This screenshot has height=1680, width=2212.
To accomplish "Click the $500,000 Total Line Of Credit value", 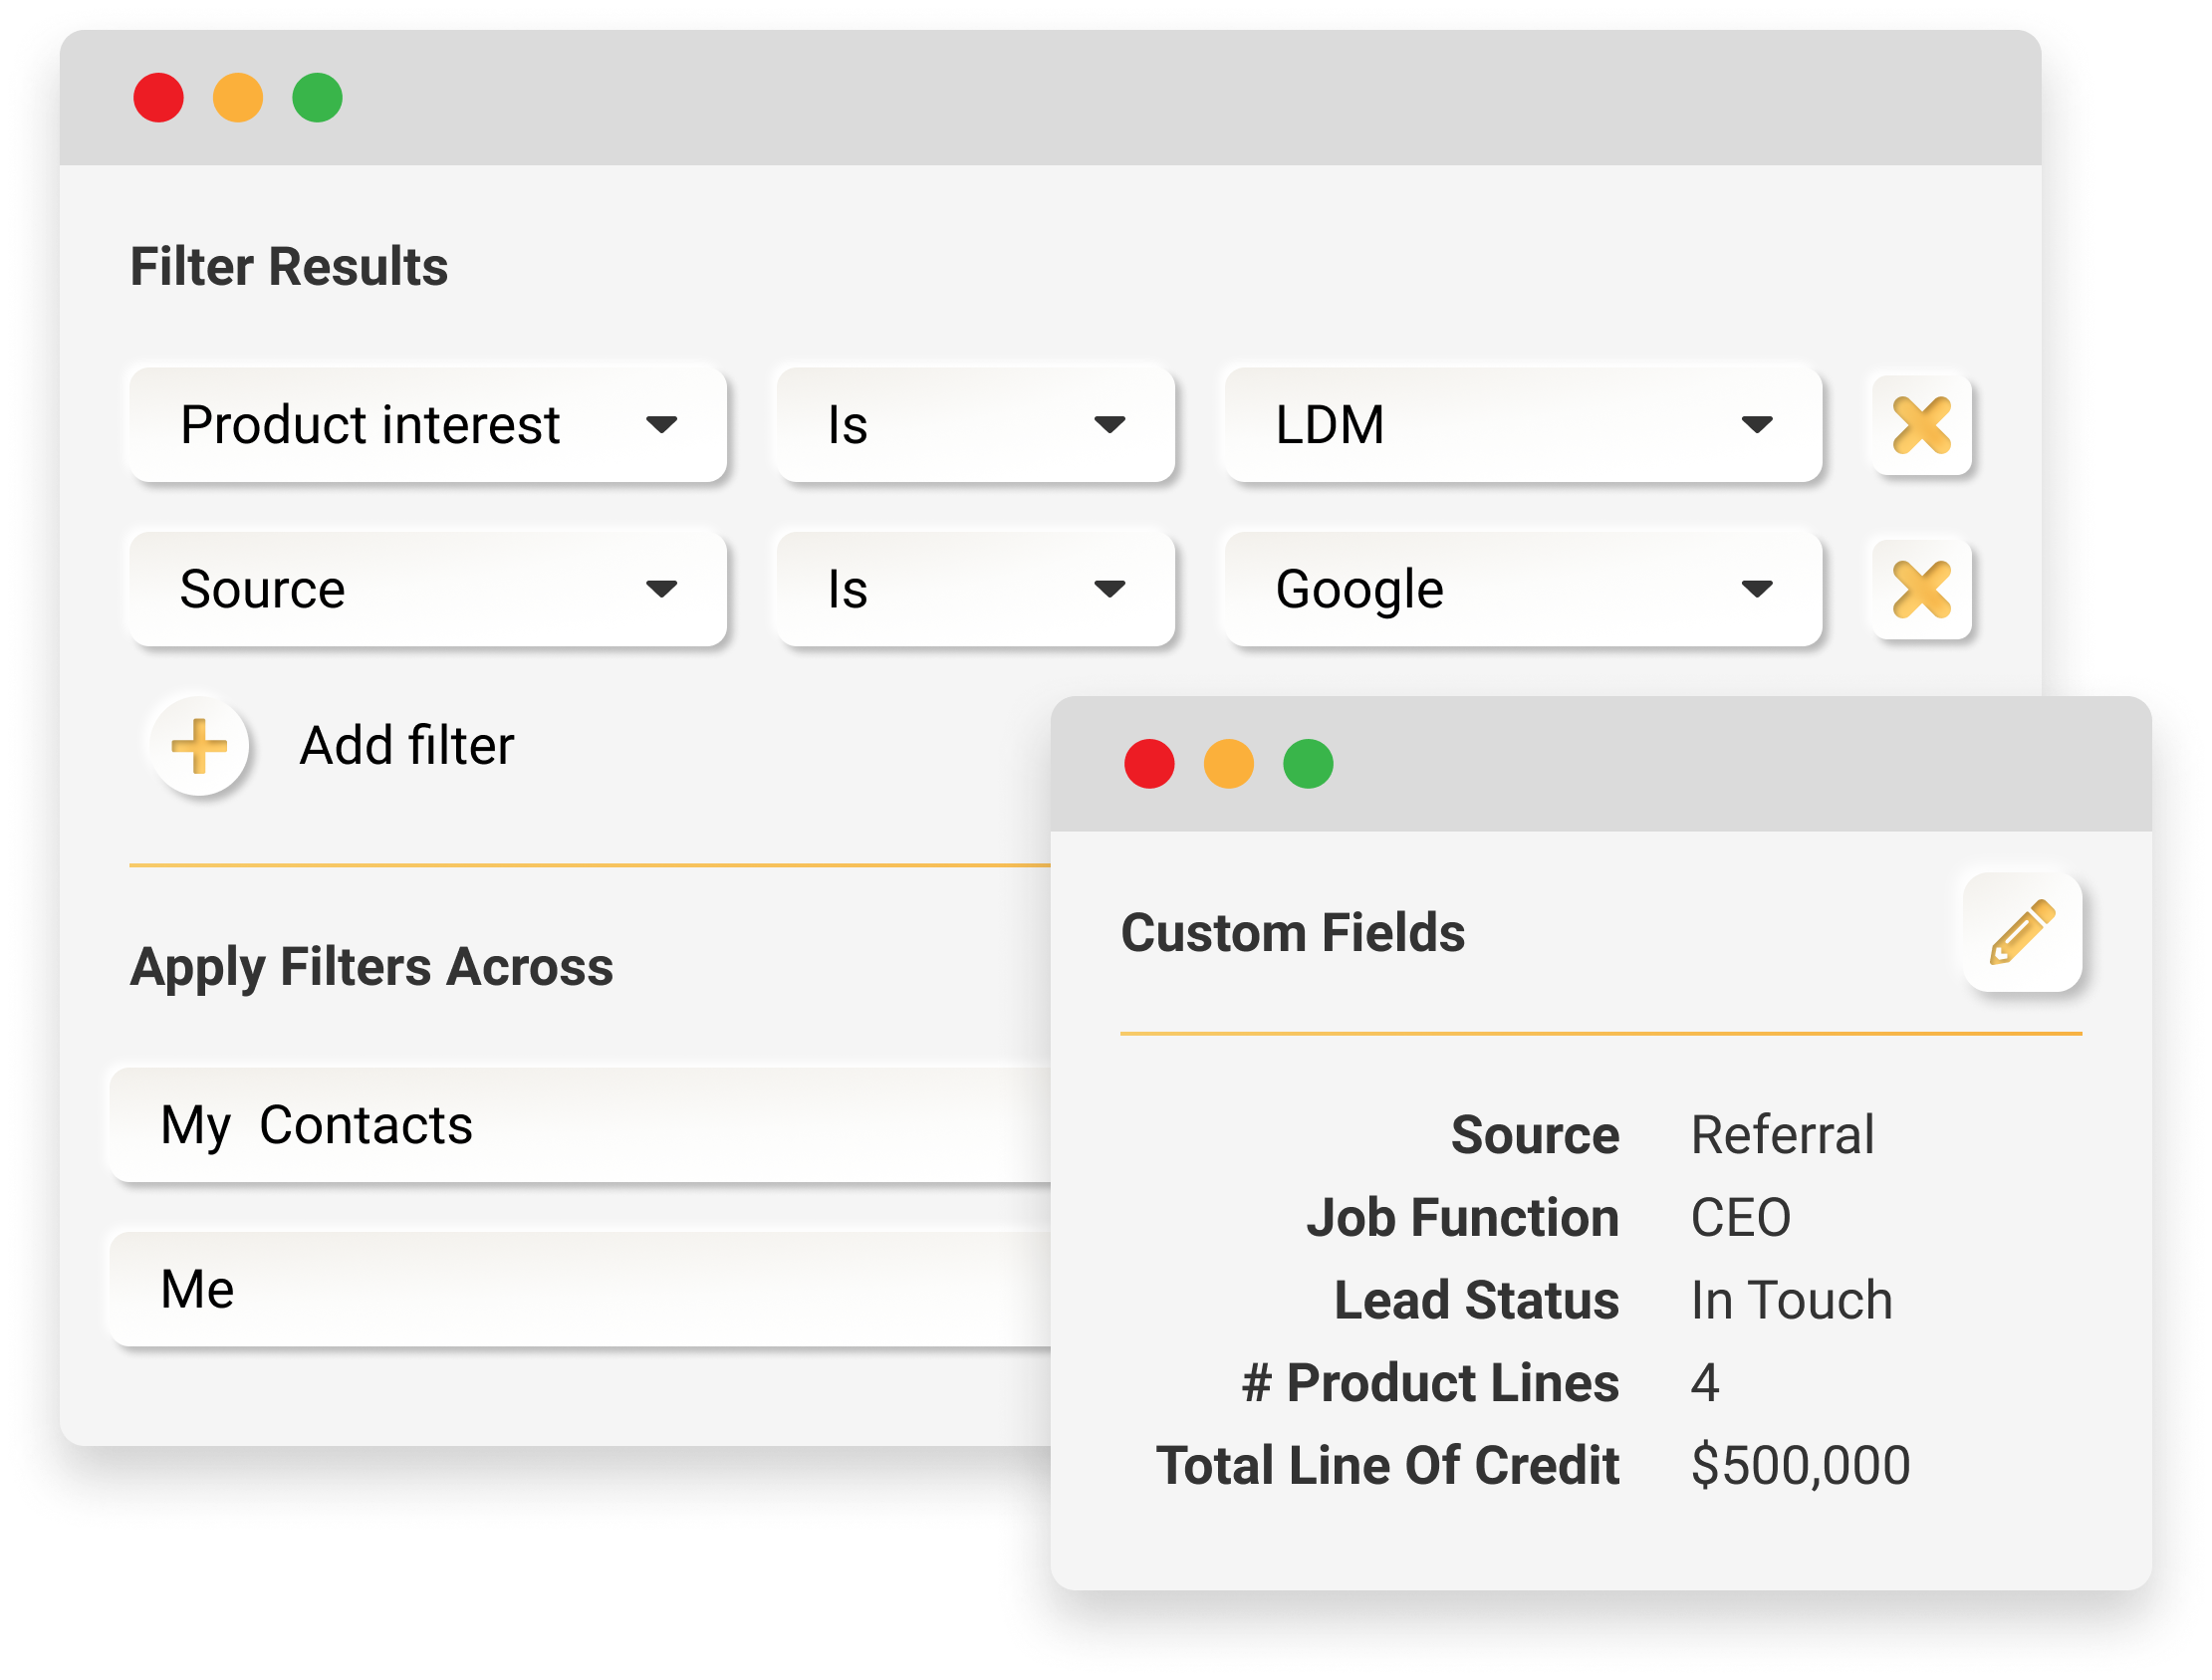I will tap(1800, 1466).
